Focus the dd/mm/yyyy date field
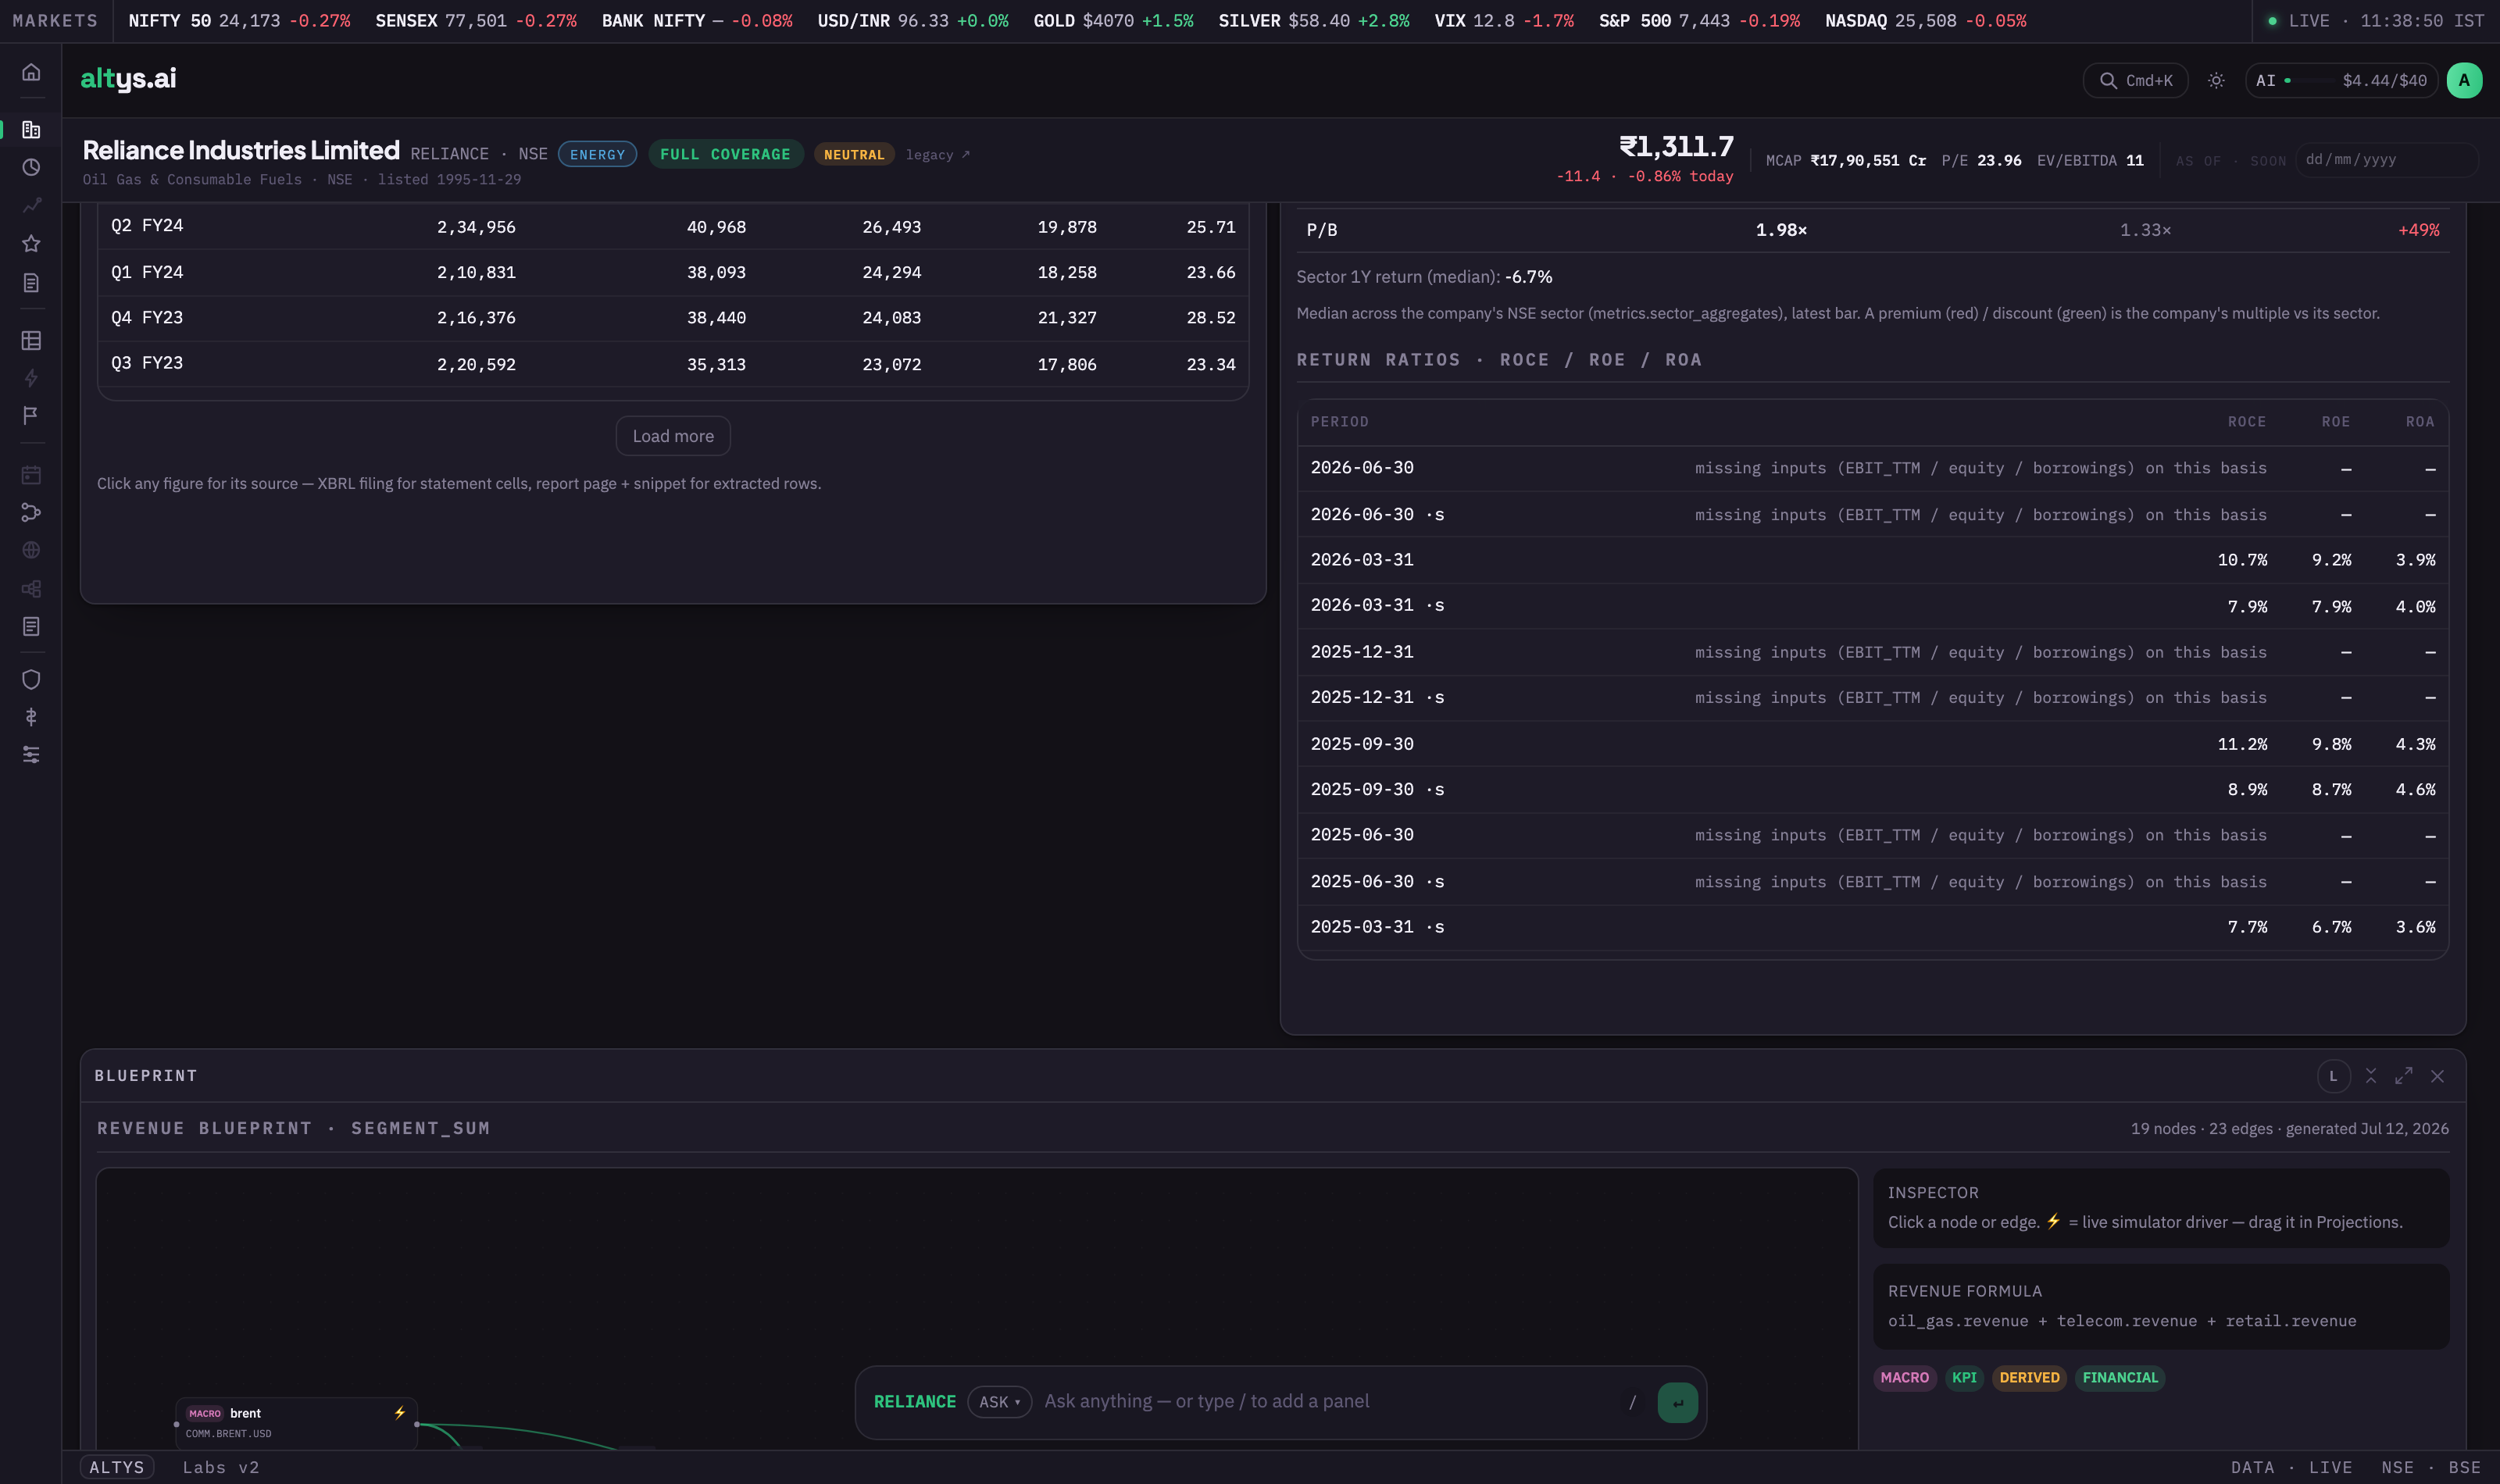Image resolution: width=2500 pixels, height=1484 pixels. [x=2387, y=160]
